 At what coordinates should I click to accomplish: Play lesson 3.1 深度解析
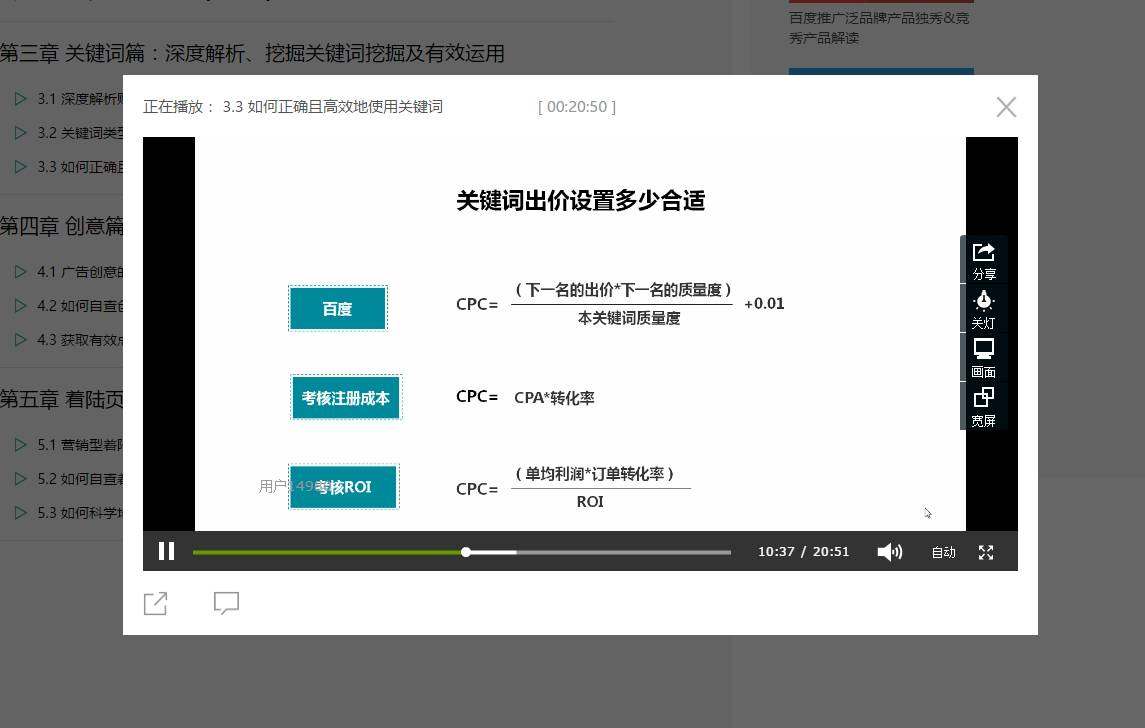pyautogui.click(x=80, y=99)
